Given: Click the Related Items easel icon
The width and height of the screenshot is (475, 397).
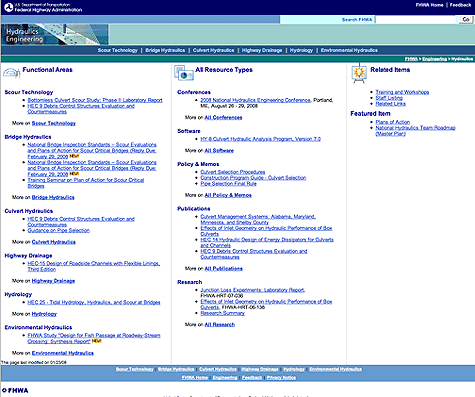Looking at the screenshot, I should pos(359,73).
